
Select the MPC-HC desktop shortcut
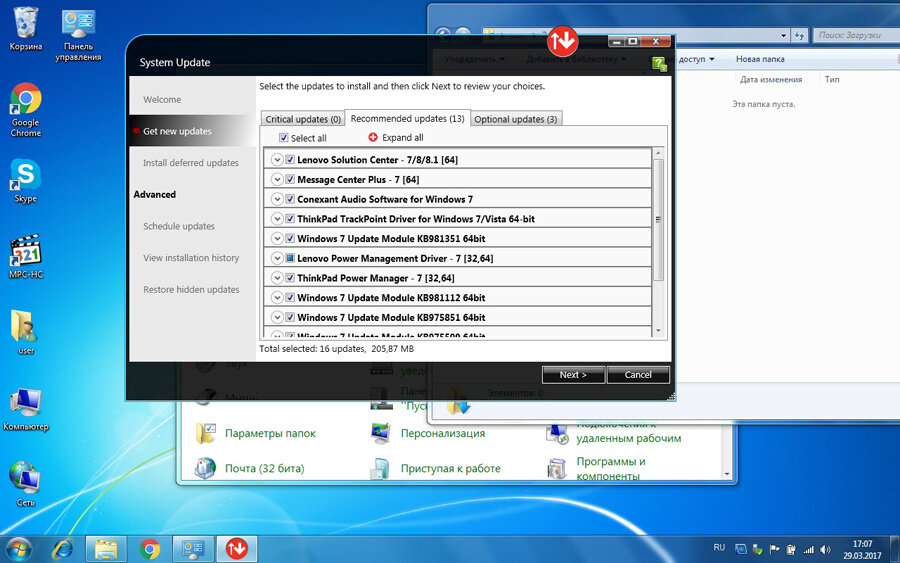(x=26, y=256)
